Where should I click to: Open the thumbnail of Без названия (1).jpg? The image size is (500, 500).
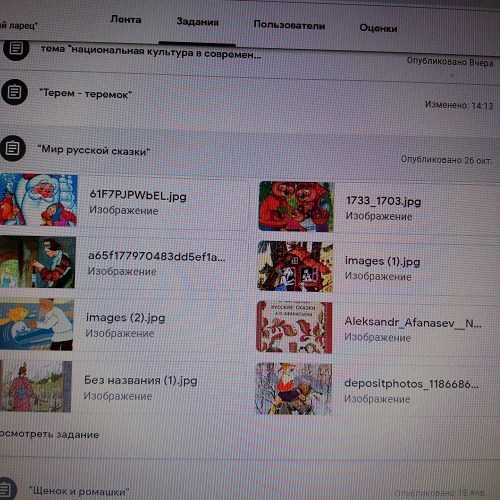pos(36,386)
